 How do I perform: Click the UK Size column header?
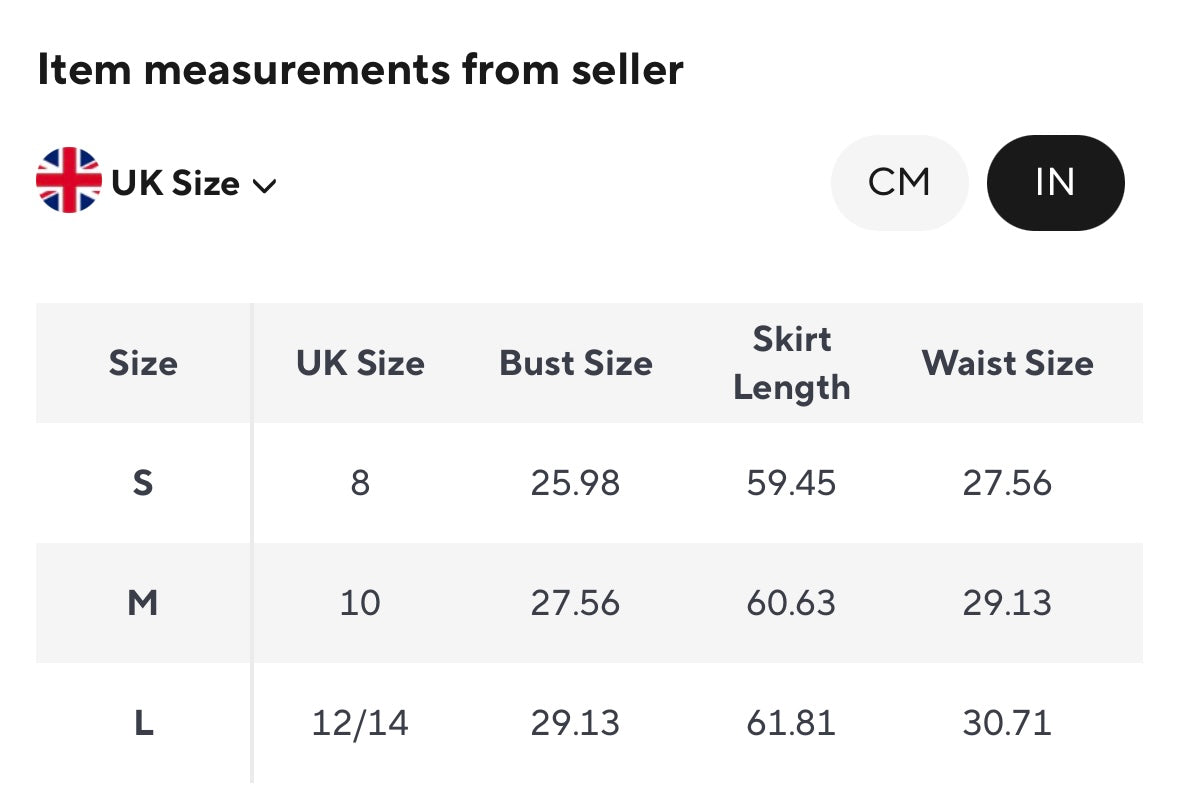point(360,363)
